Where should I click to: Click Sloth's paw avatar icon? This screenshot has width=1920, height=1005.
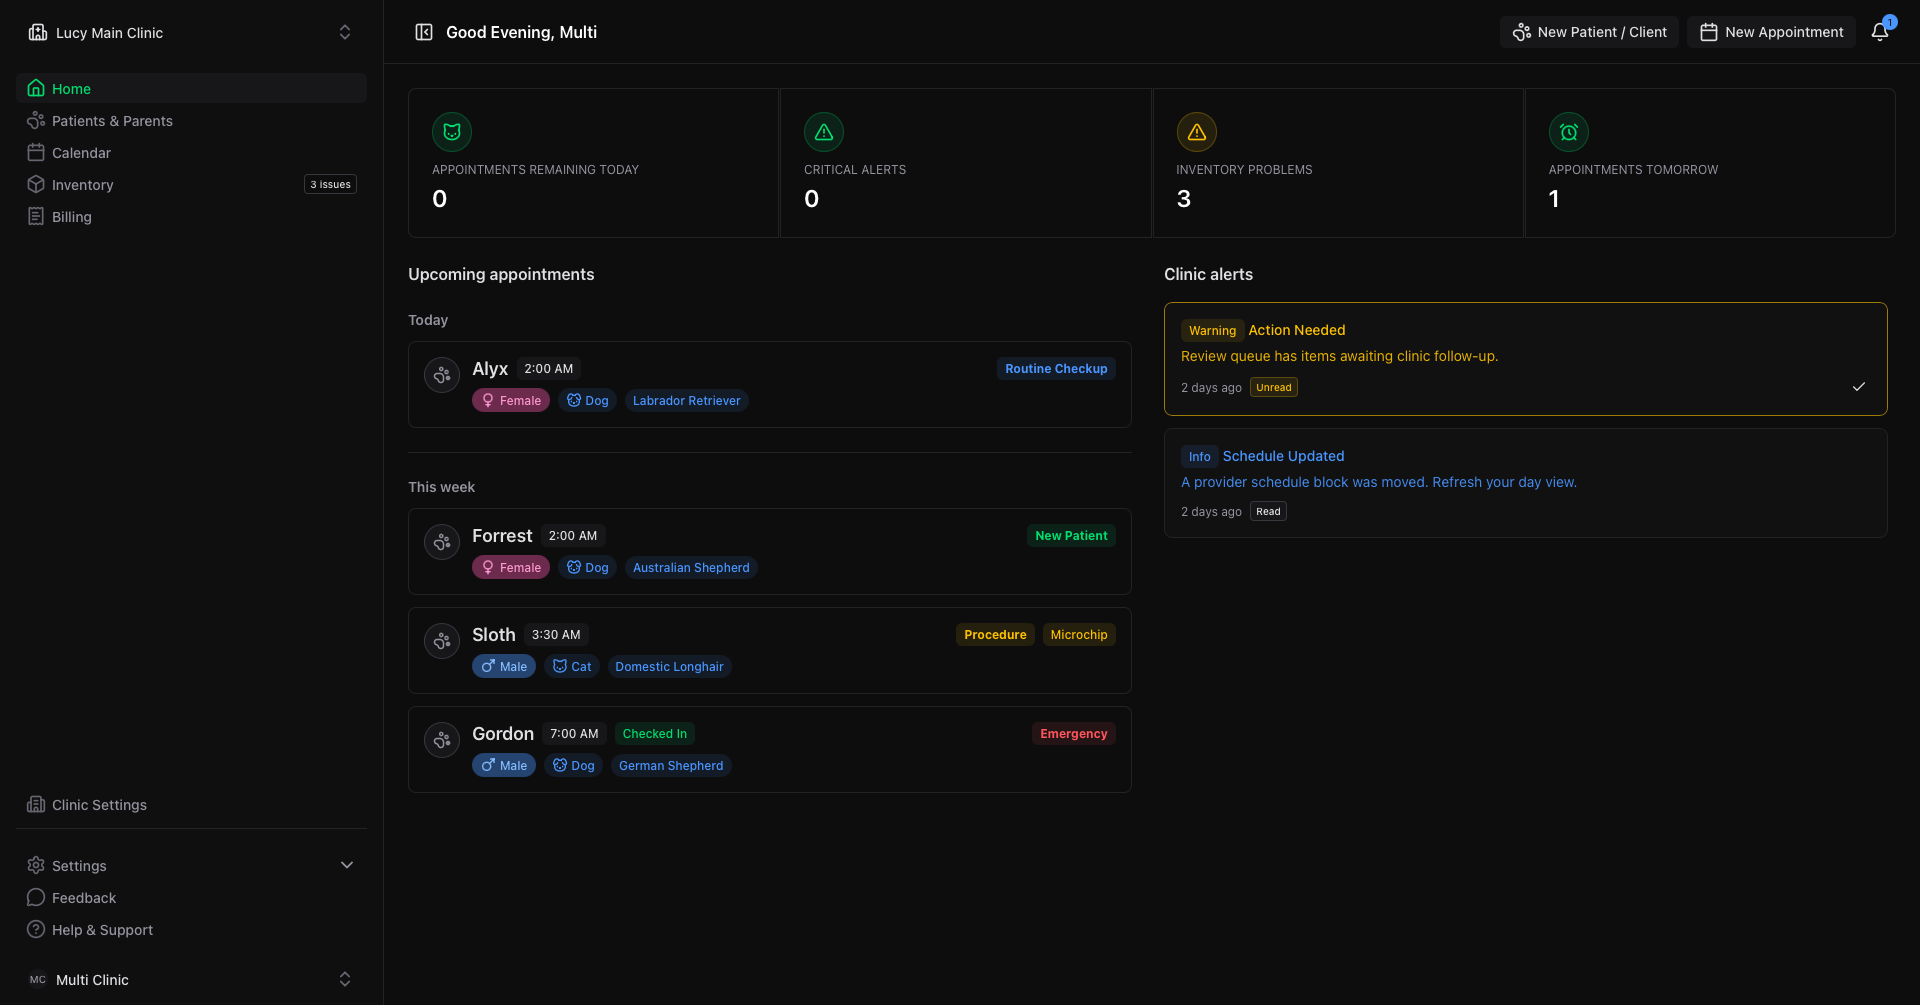coord(442,641)
